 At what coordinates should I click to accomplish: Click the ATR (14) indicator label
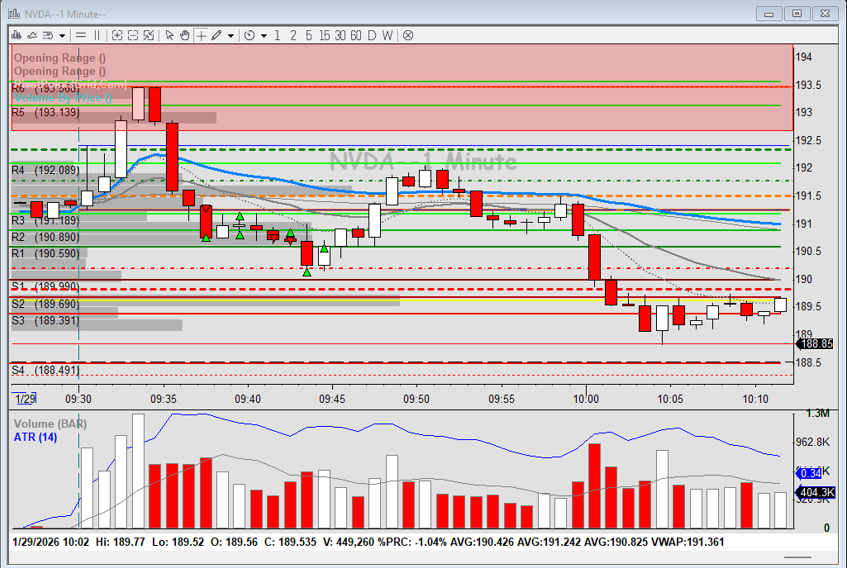[x=35, y=437]
